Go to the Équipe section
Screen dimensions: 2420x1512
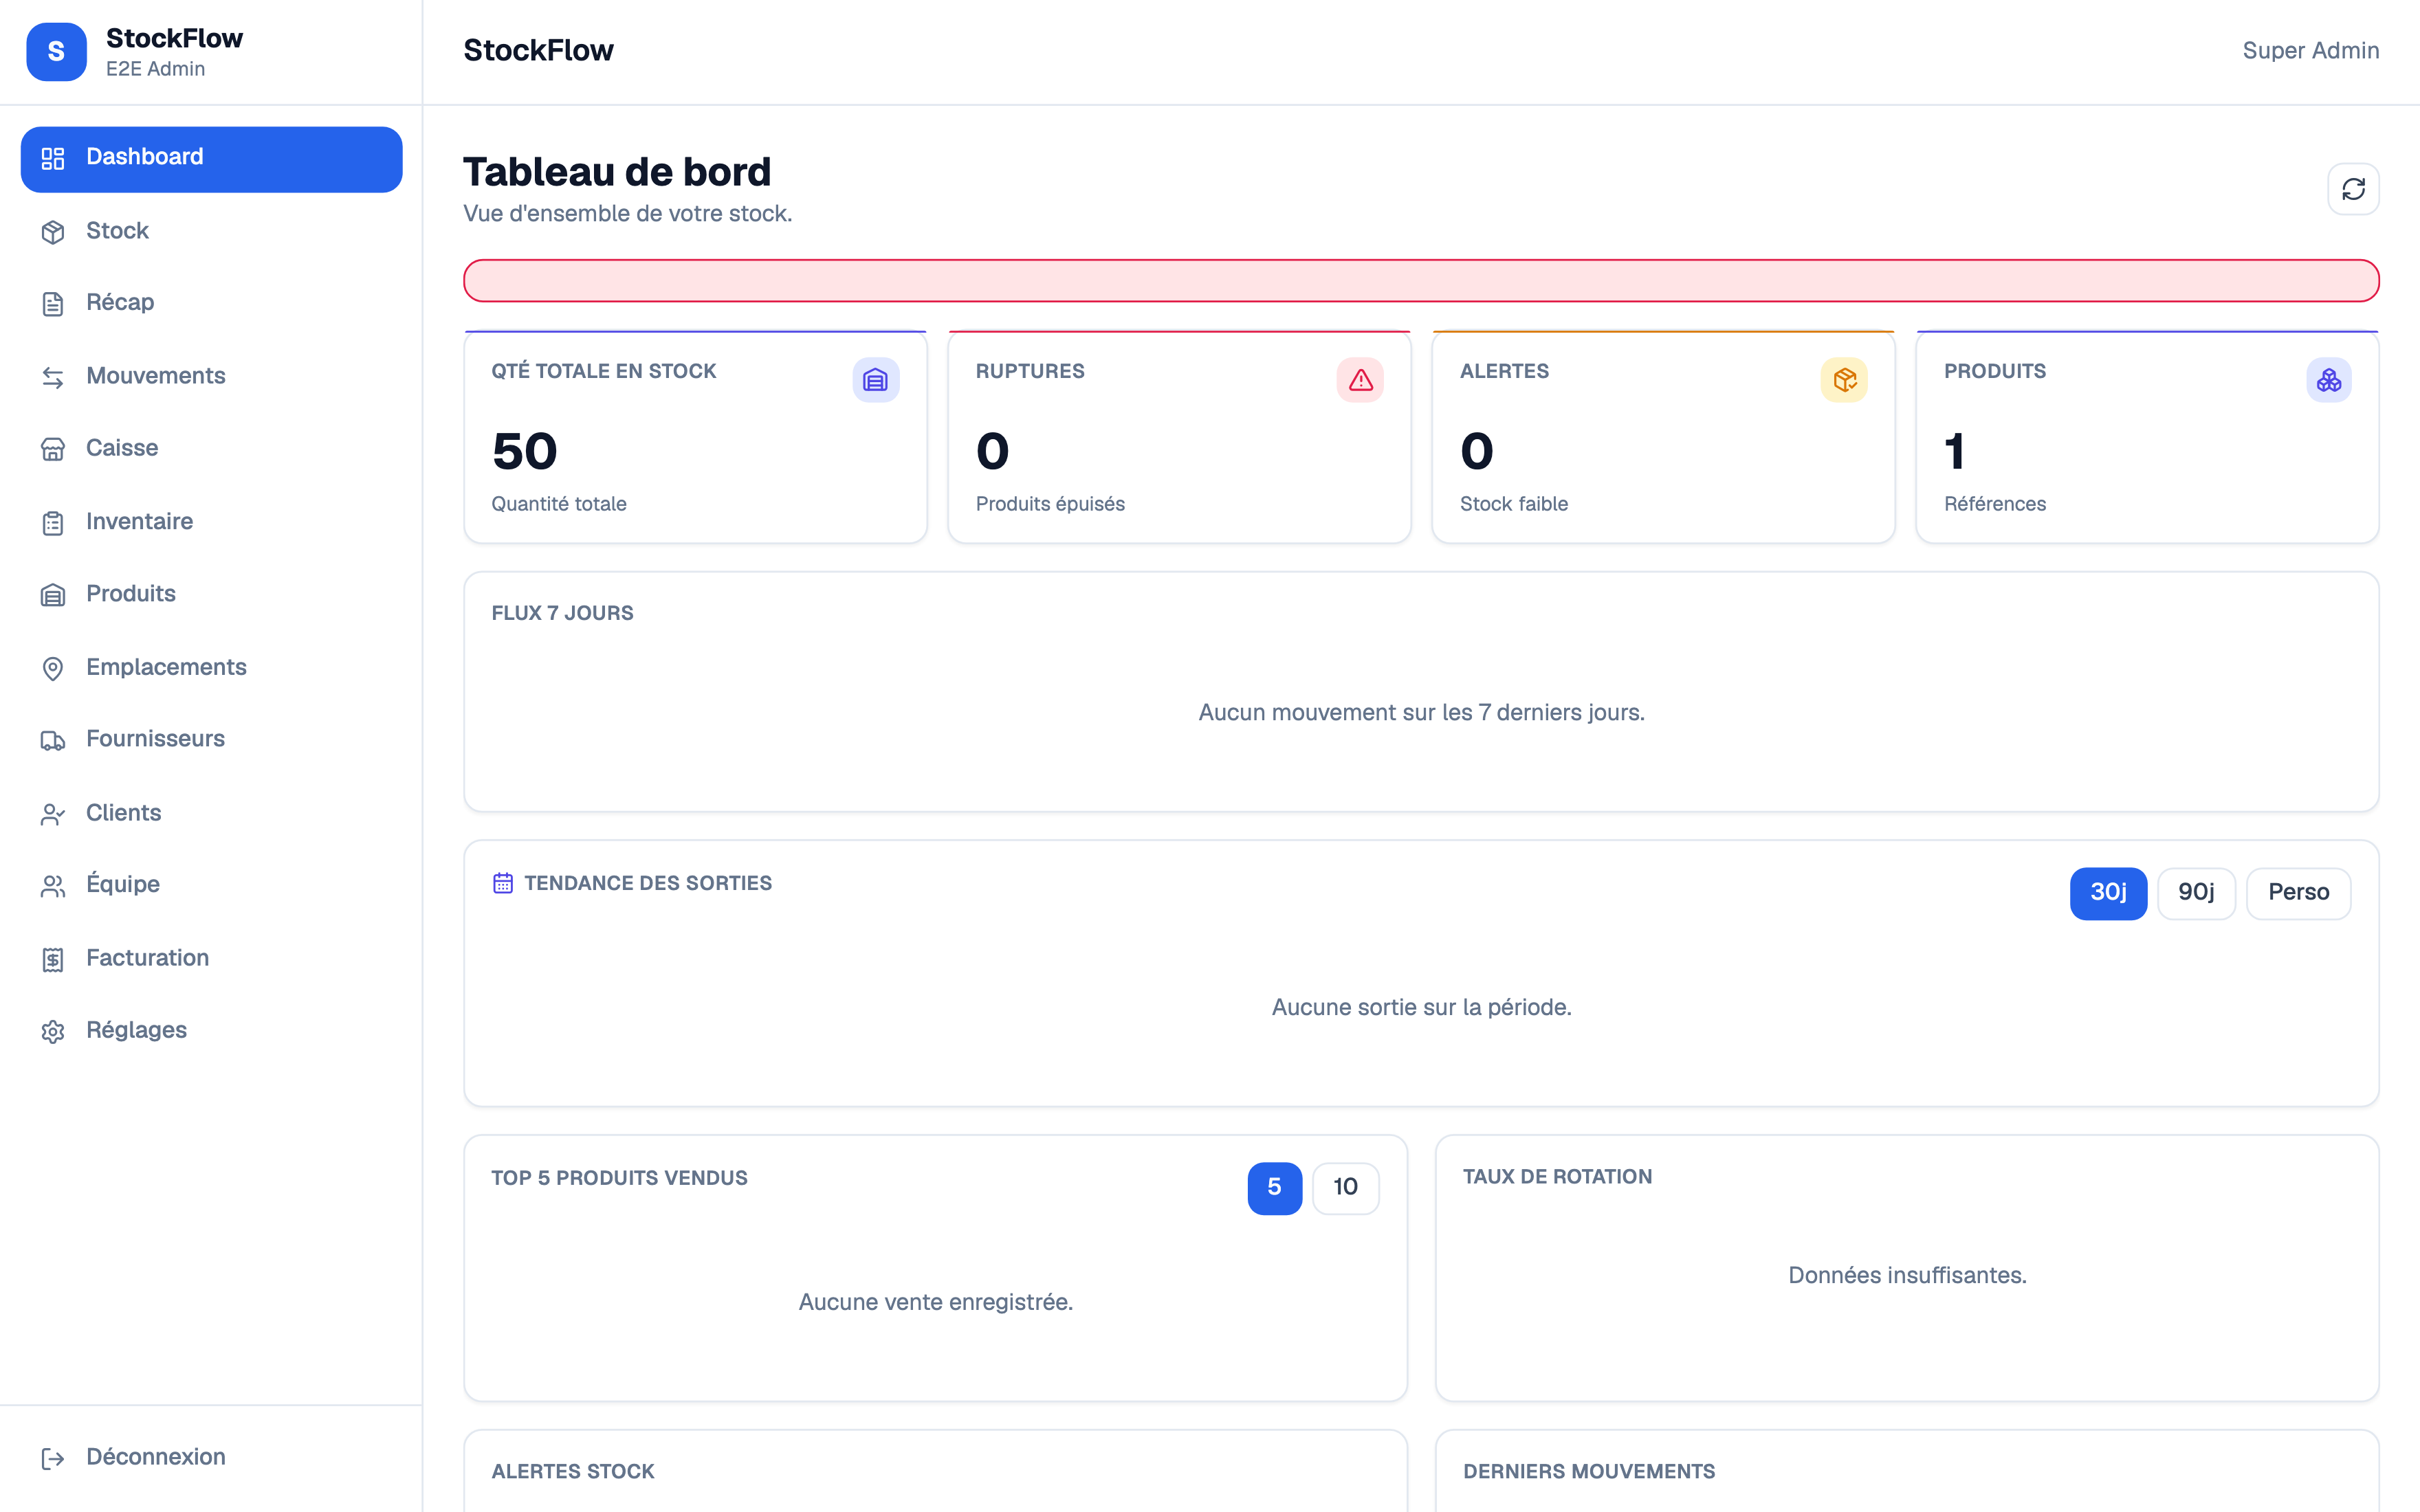211,885
